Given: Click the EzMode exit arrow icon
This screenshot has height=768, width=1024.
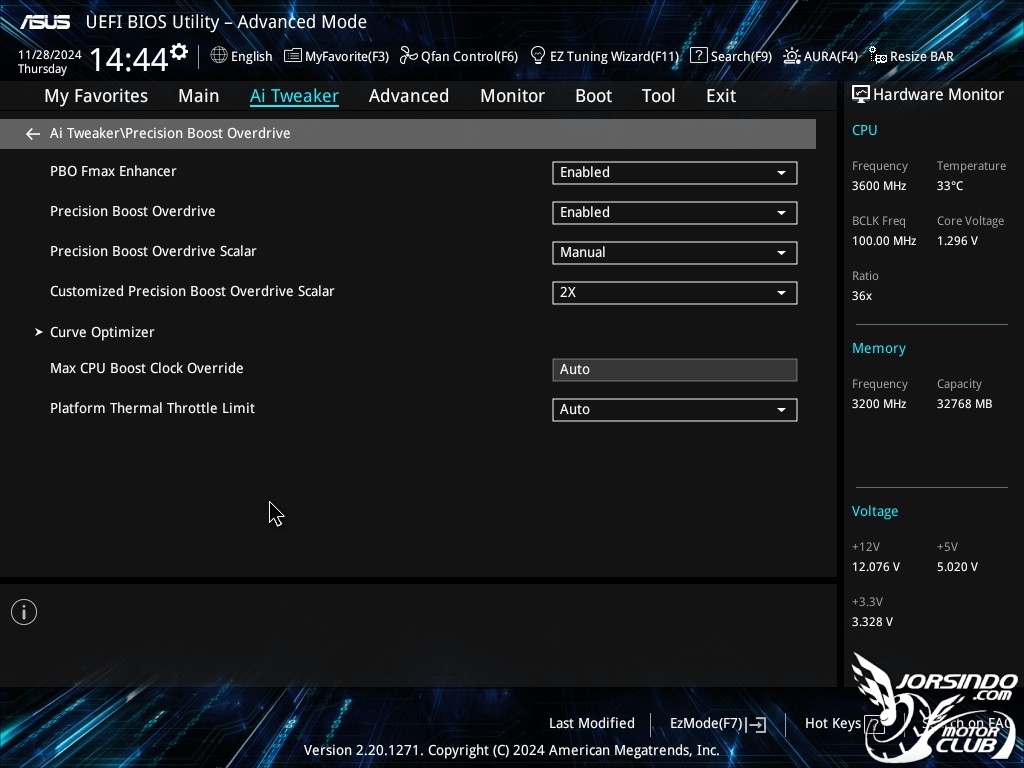Looking at the screenshot, I should tap(756, 724).
